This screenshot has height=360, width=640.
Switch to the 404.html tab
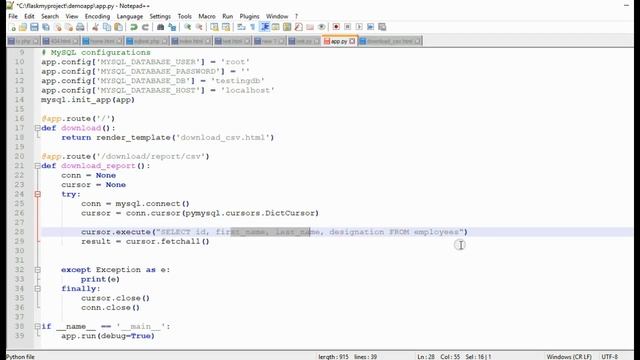click(61, 41)
